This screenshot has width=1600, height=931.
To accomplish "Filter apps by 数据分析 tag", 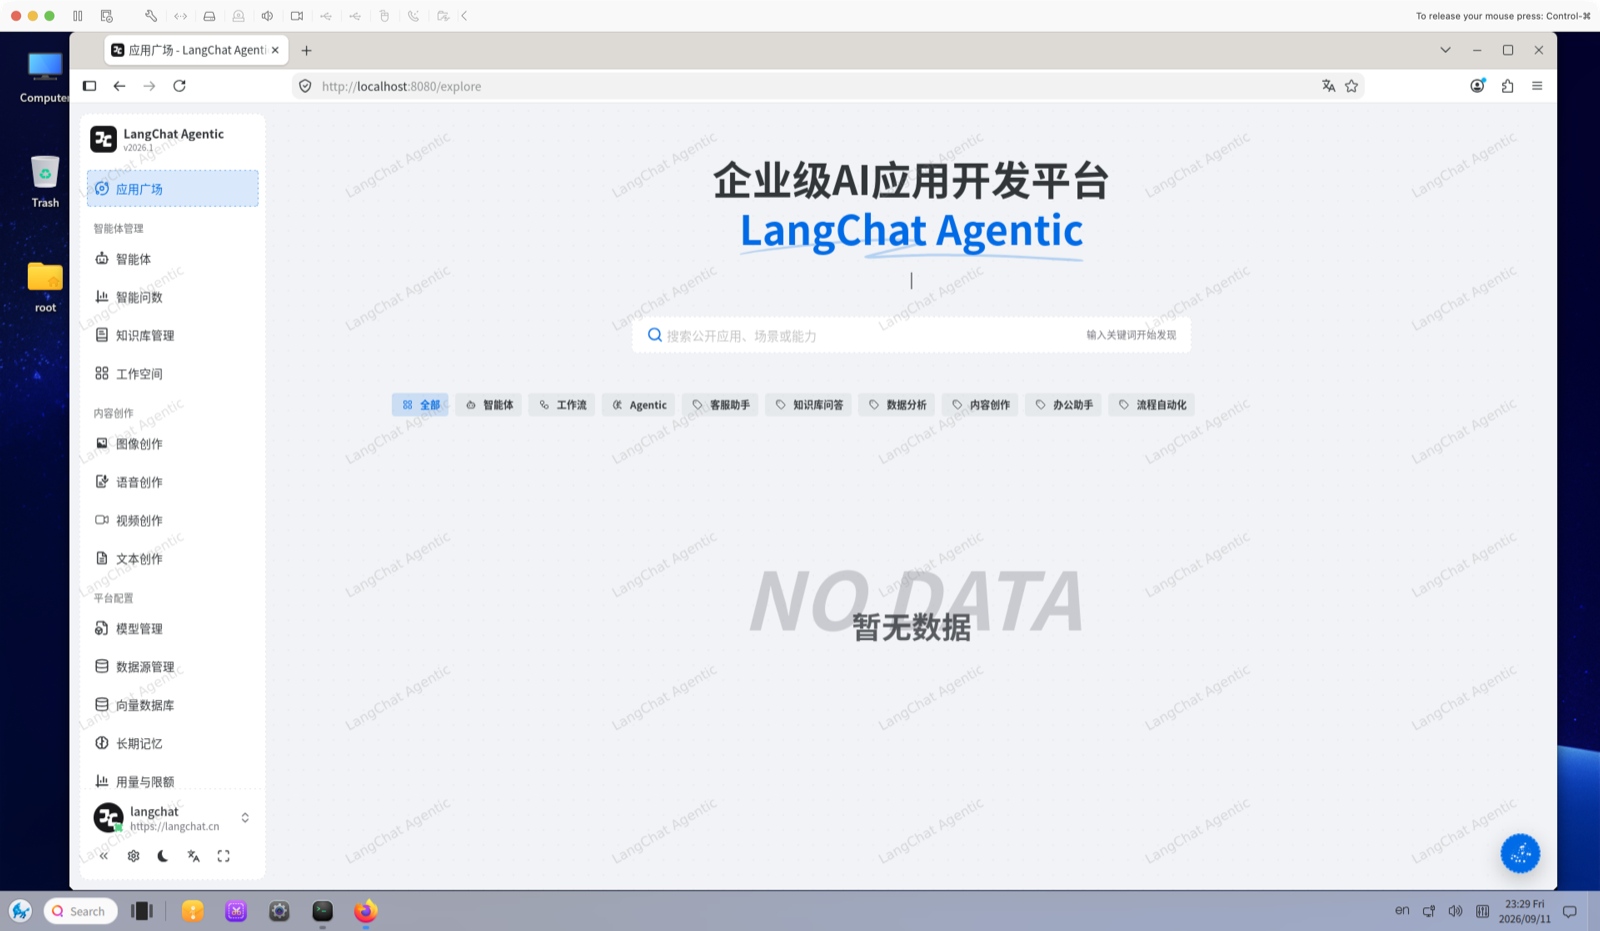I will (x=897, y=405).
